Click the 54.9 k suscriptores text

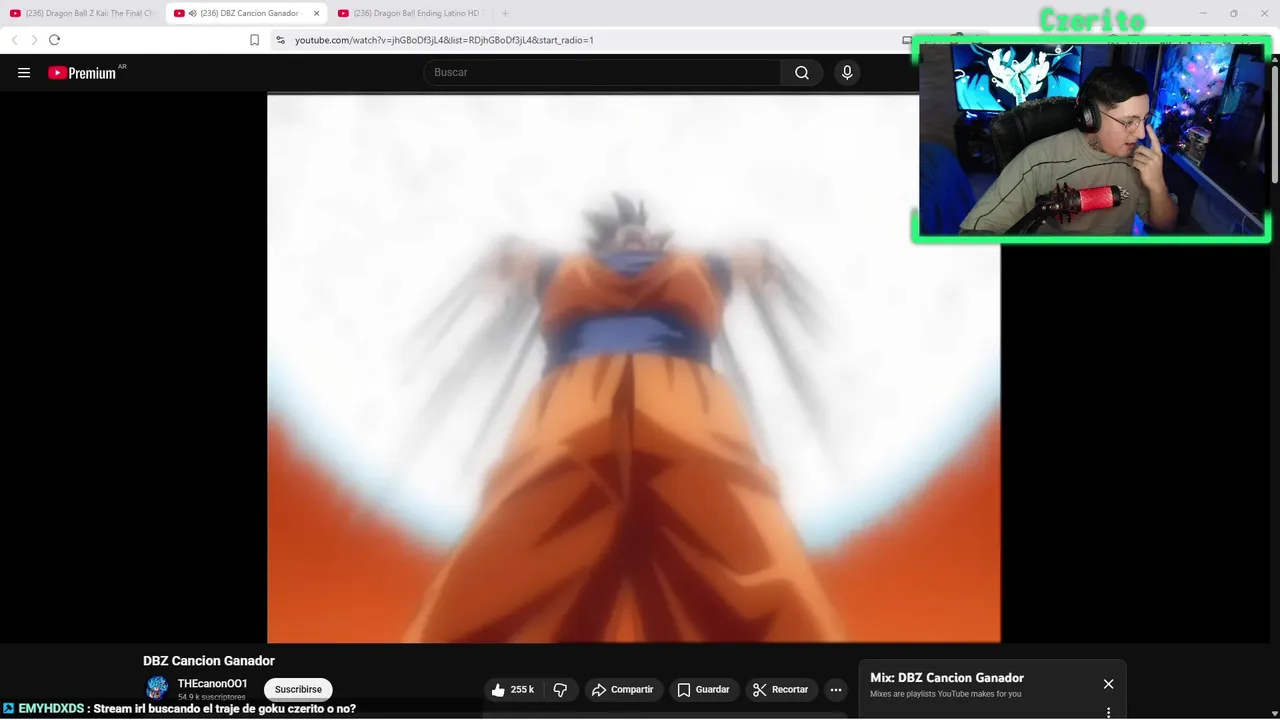tap(212, 697)
